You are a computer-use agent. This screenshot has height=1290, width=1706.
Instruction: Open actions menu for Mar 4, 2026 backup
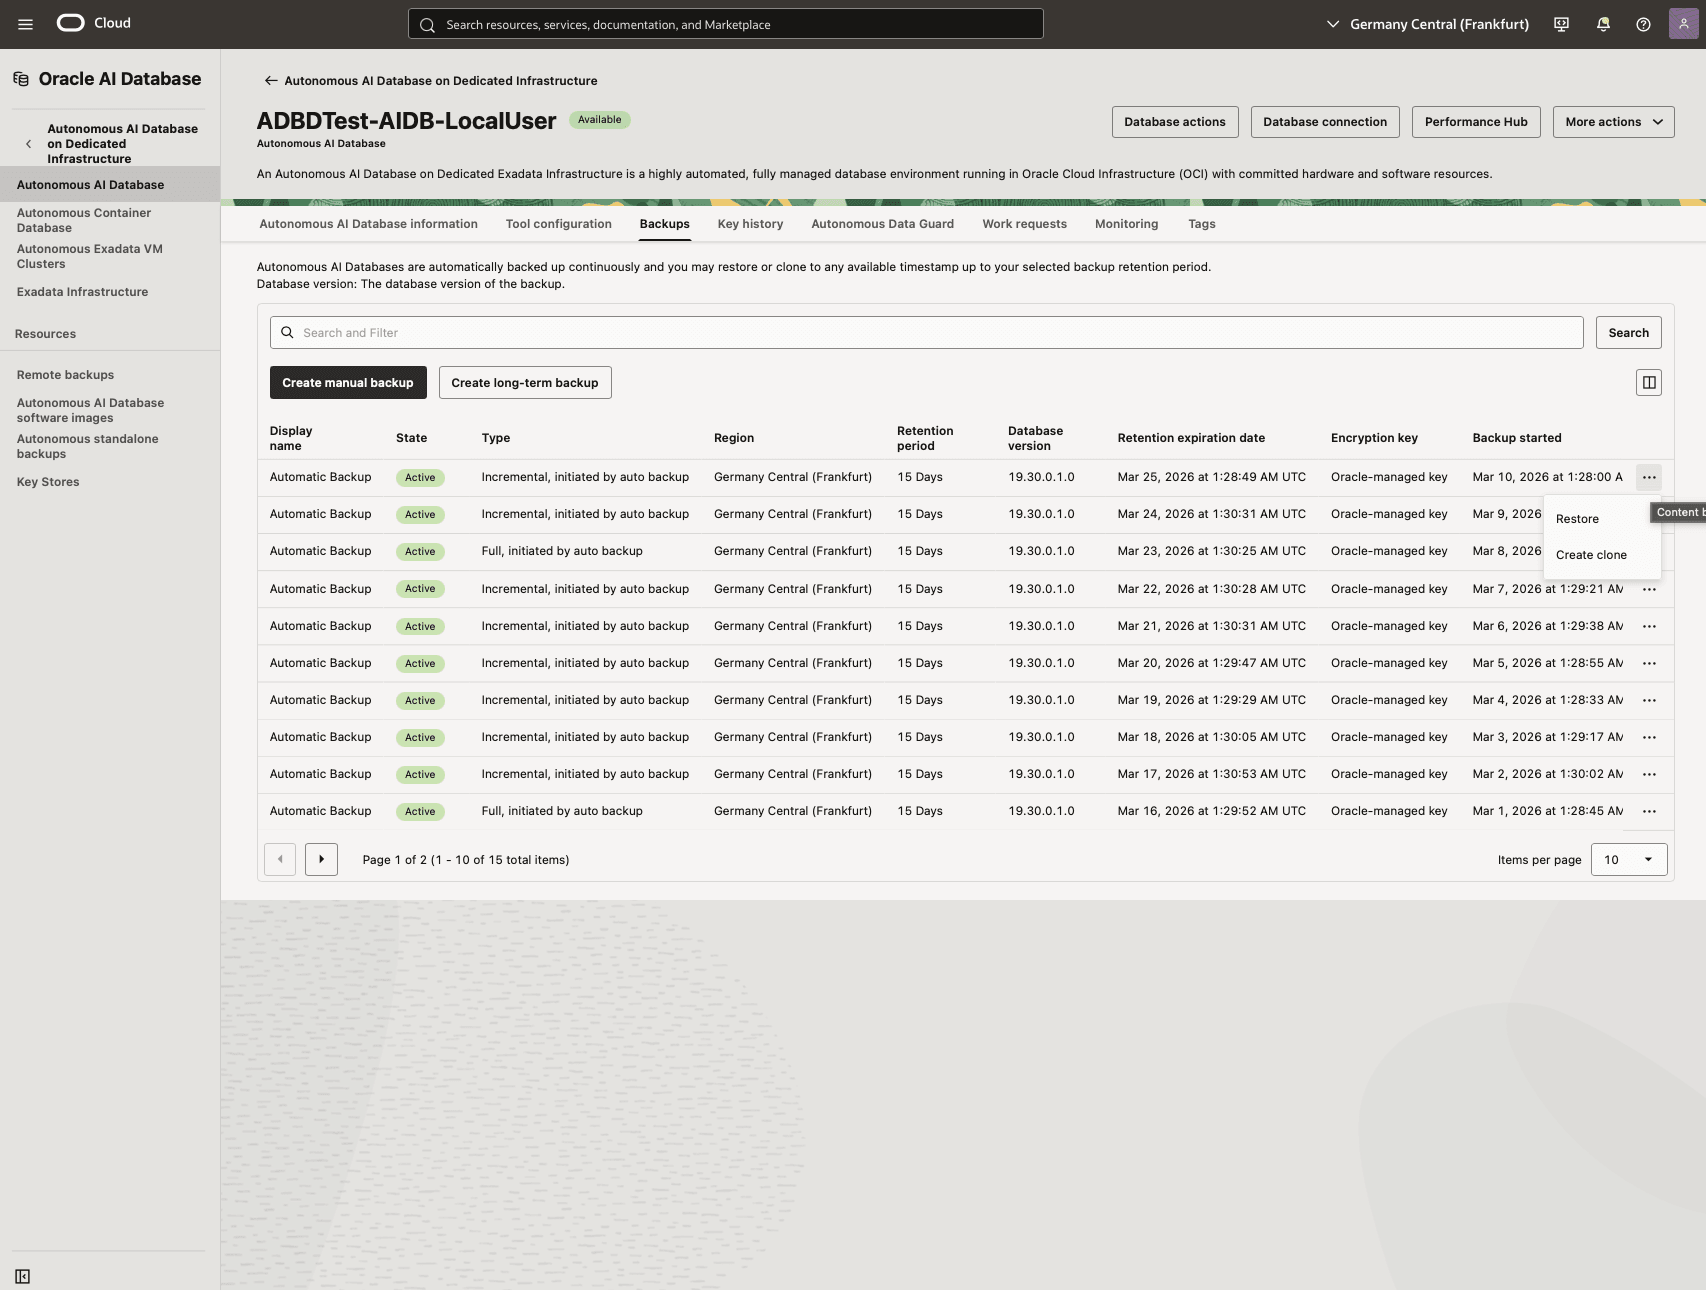point(1649,700)
